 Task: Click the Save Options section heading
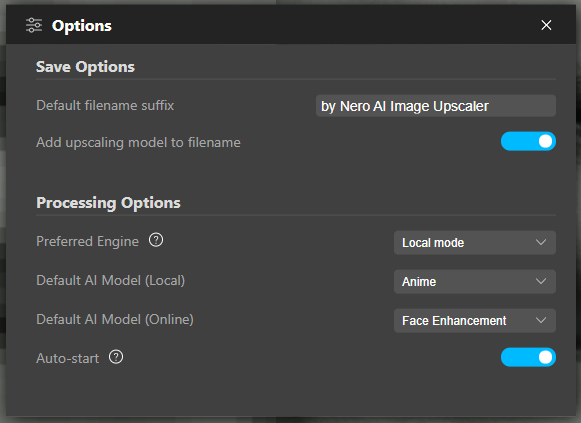(85, 67)
